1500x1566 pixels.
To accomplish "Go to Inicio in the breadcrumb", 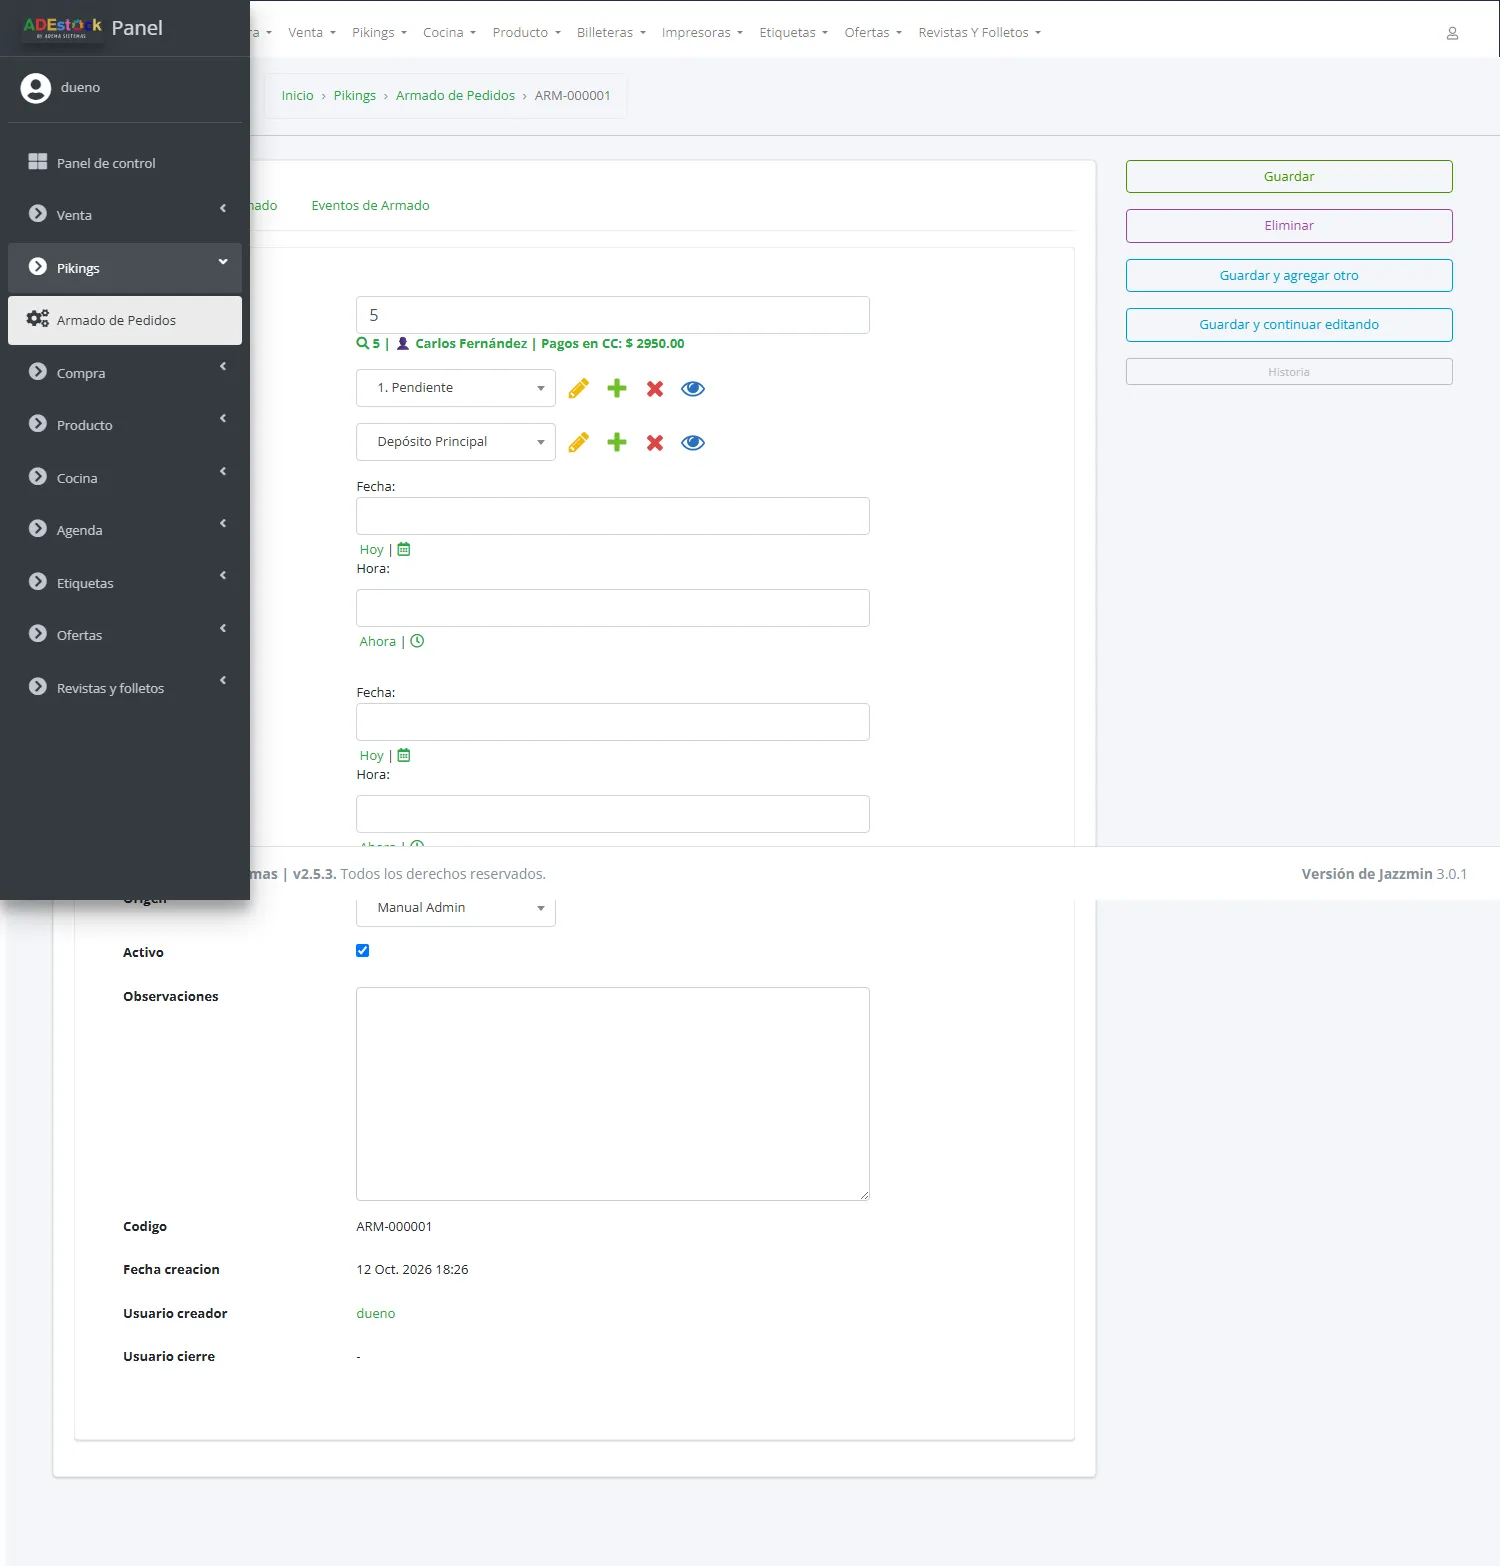I will [x=297, y=96].
